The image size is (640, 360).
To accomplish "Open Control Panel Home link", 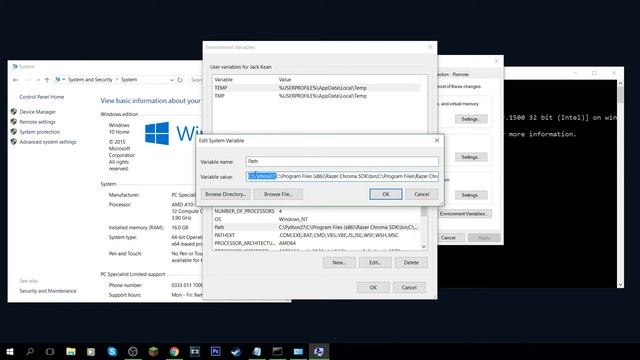I will [42, 97].
